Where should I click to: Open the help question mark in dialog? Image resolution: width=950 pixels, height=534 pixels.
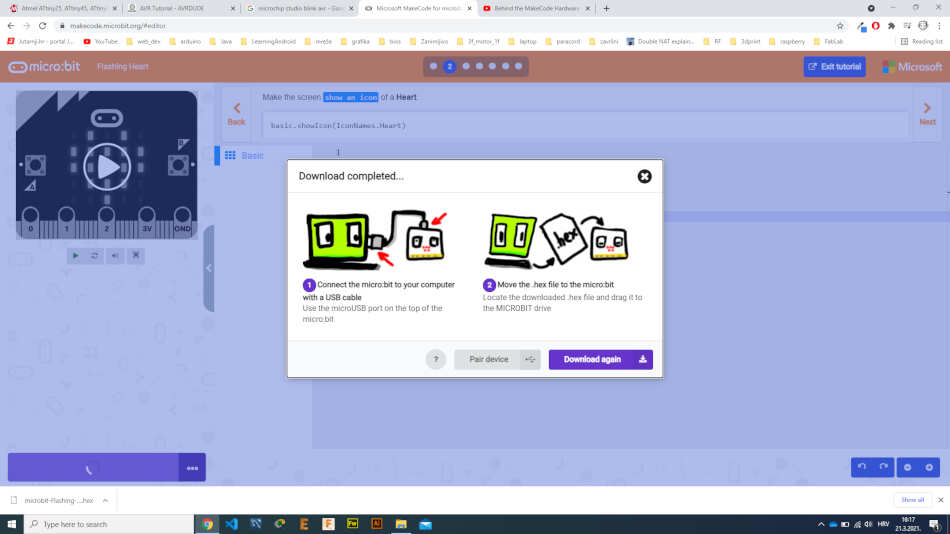tap(436, 359)
